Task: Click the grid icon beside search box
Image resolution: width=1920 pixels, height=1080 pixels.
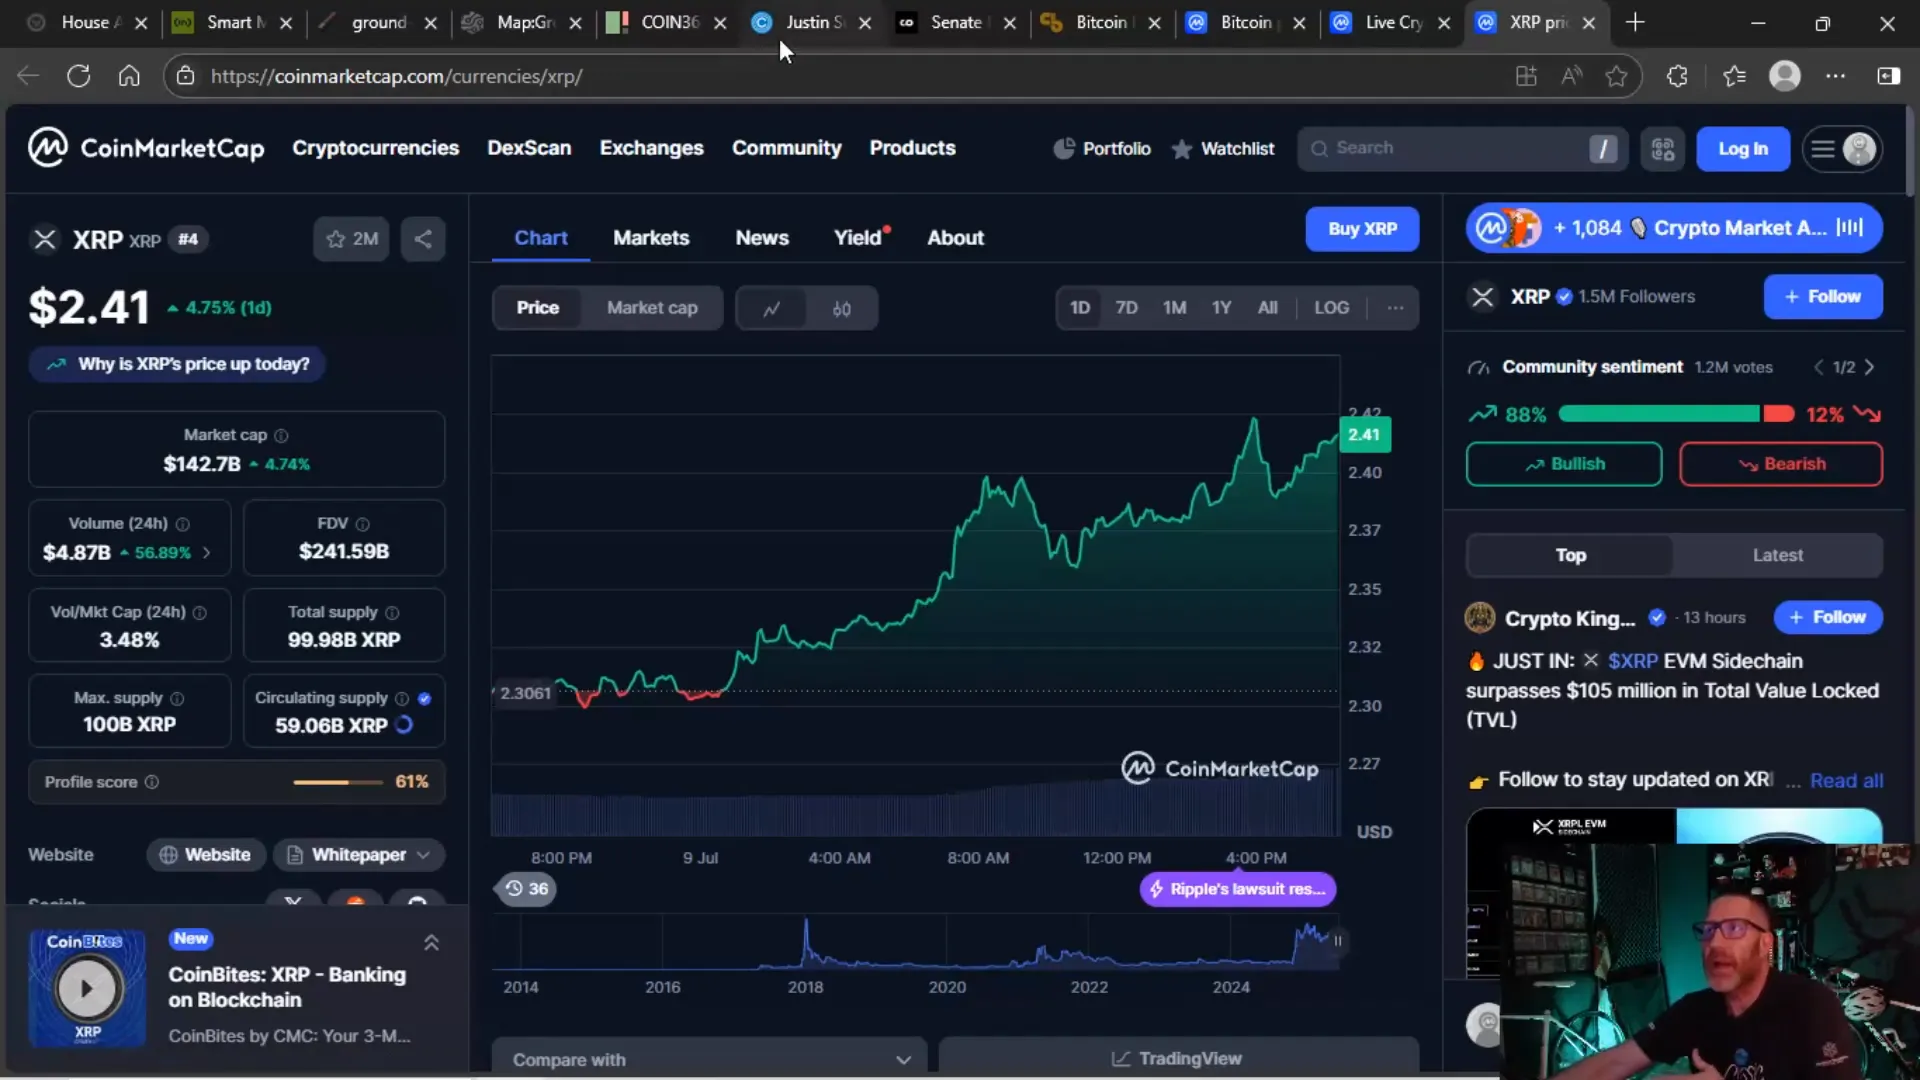Action: [x=1662, y=149]
